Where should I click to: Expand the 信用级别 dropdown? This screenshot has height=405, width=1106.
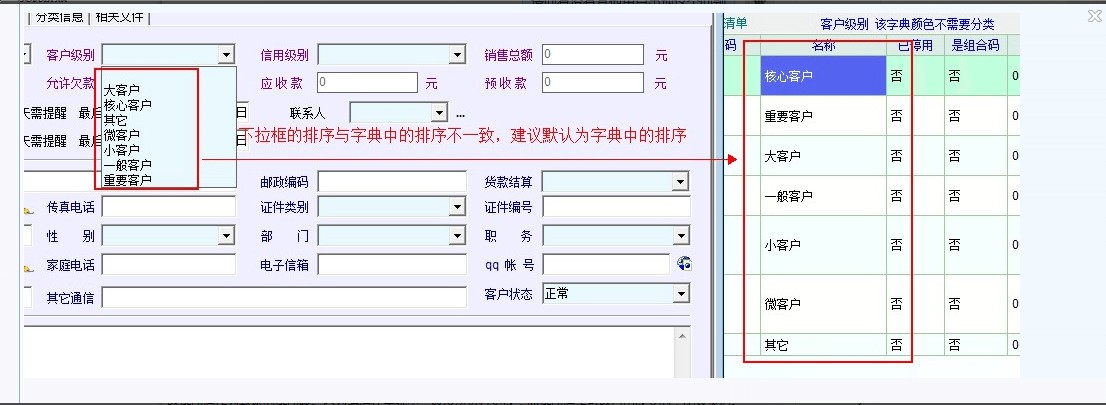pyautogui.click(x=457, y=55)
